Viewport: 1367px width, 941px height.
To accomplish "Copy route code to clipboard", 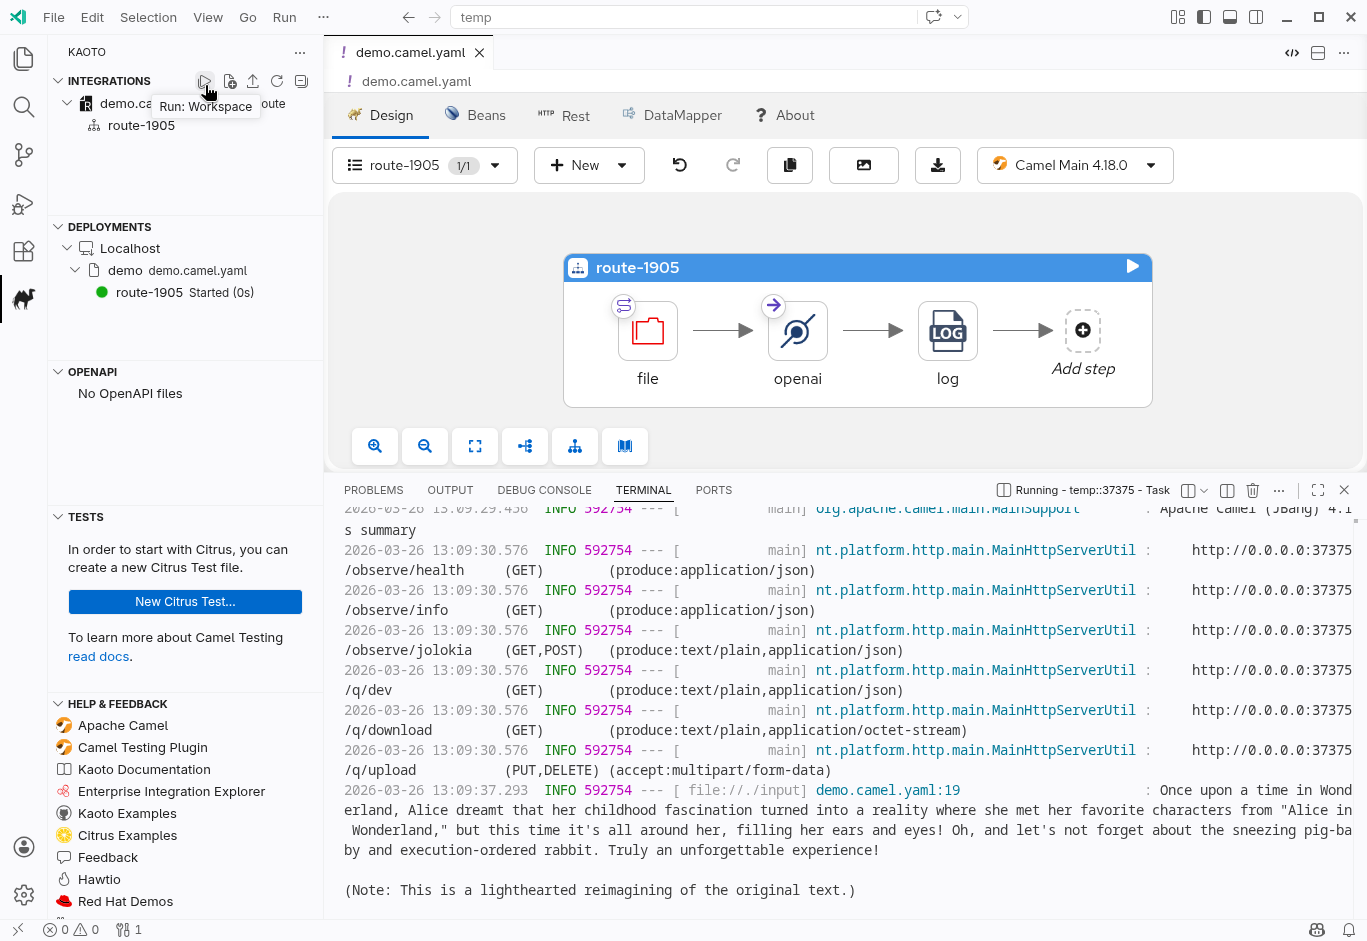I will tap(790, 165).
